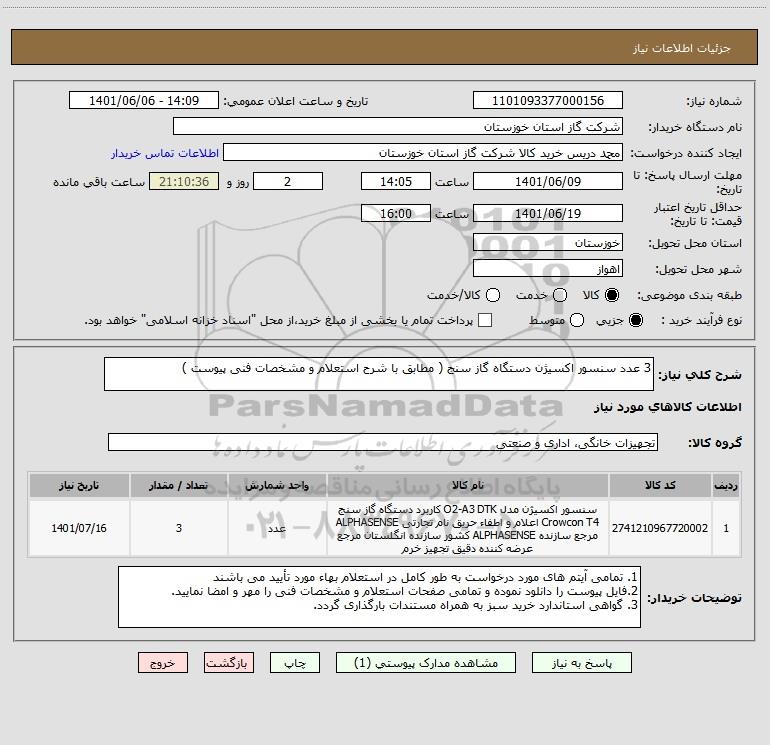The image size is (770, 745).
Task: Click the announcement date field 1401/06/06 - 14:09
Action: [x=144, y=101]
